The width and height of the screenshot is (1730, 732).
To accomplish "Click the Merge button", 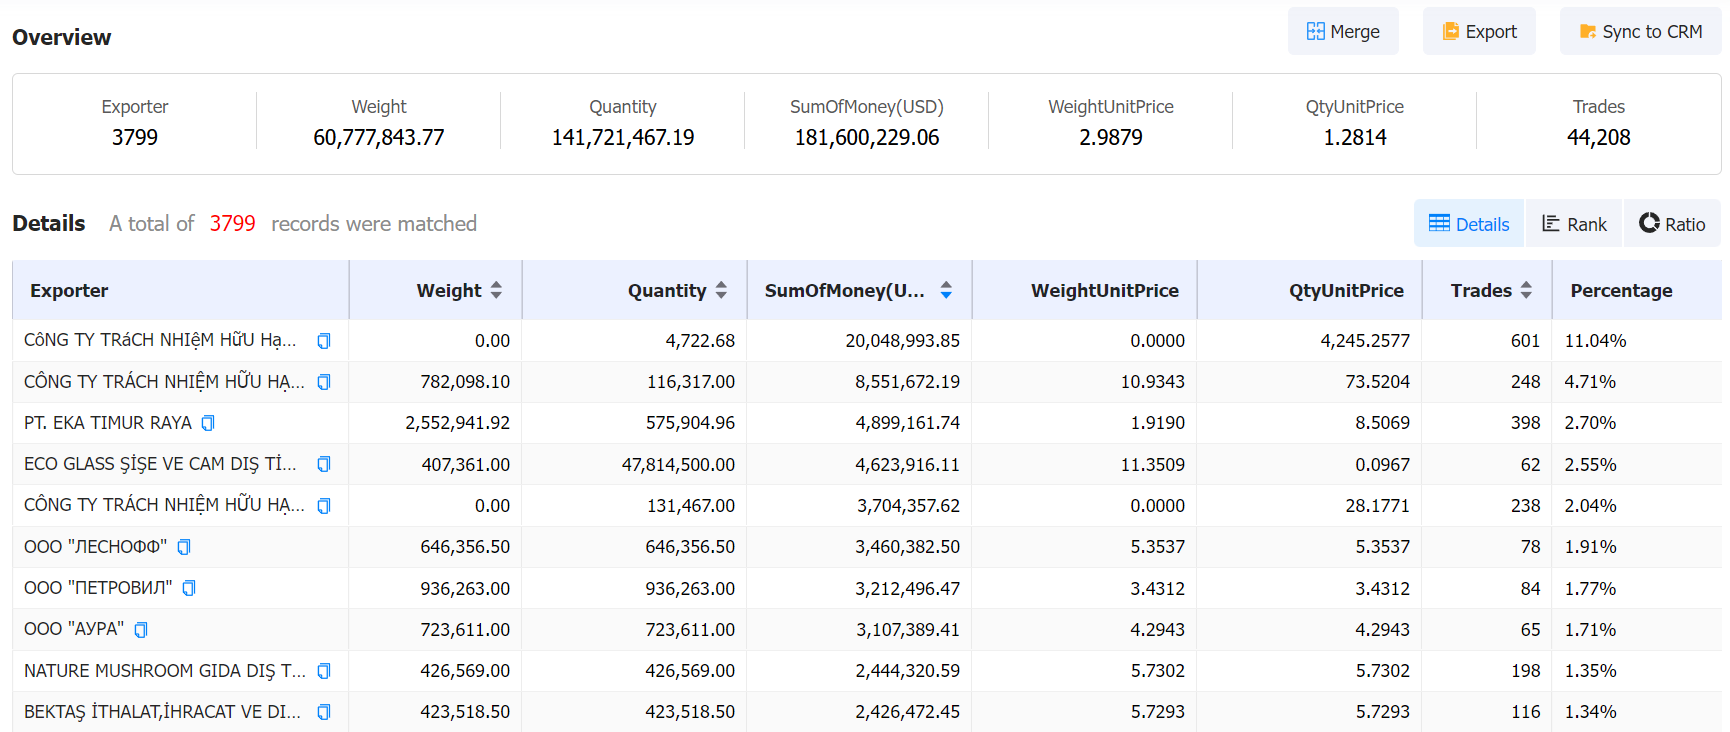I will (1343, 31).
